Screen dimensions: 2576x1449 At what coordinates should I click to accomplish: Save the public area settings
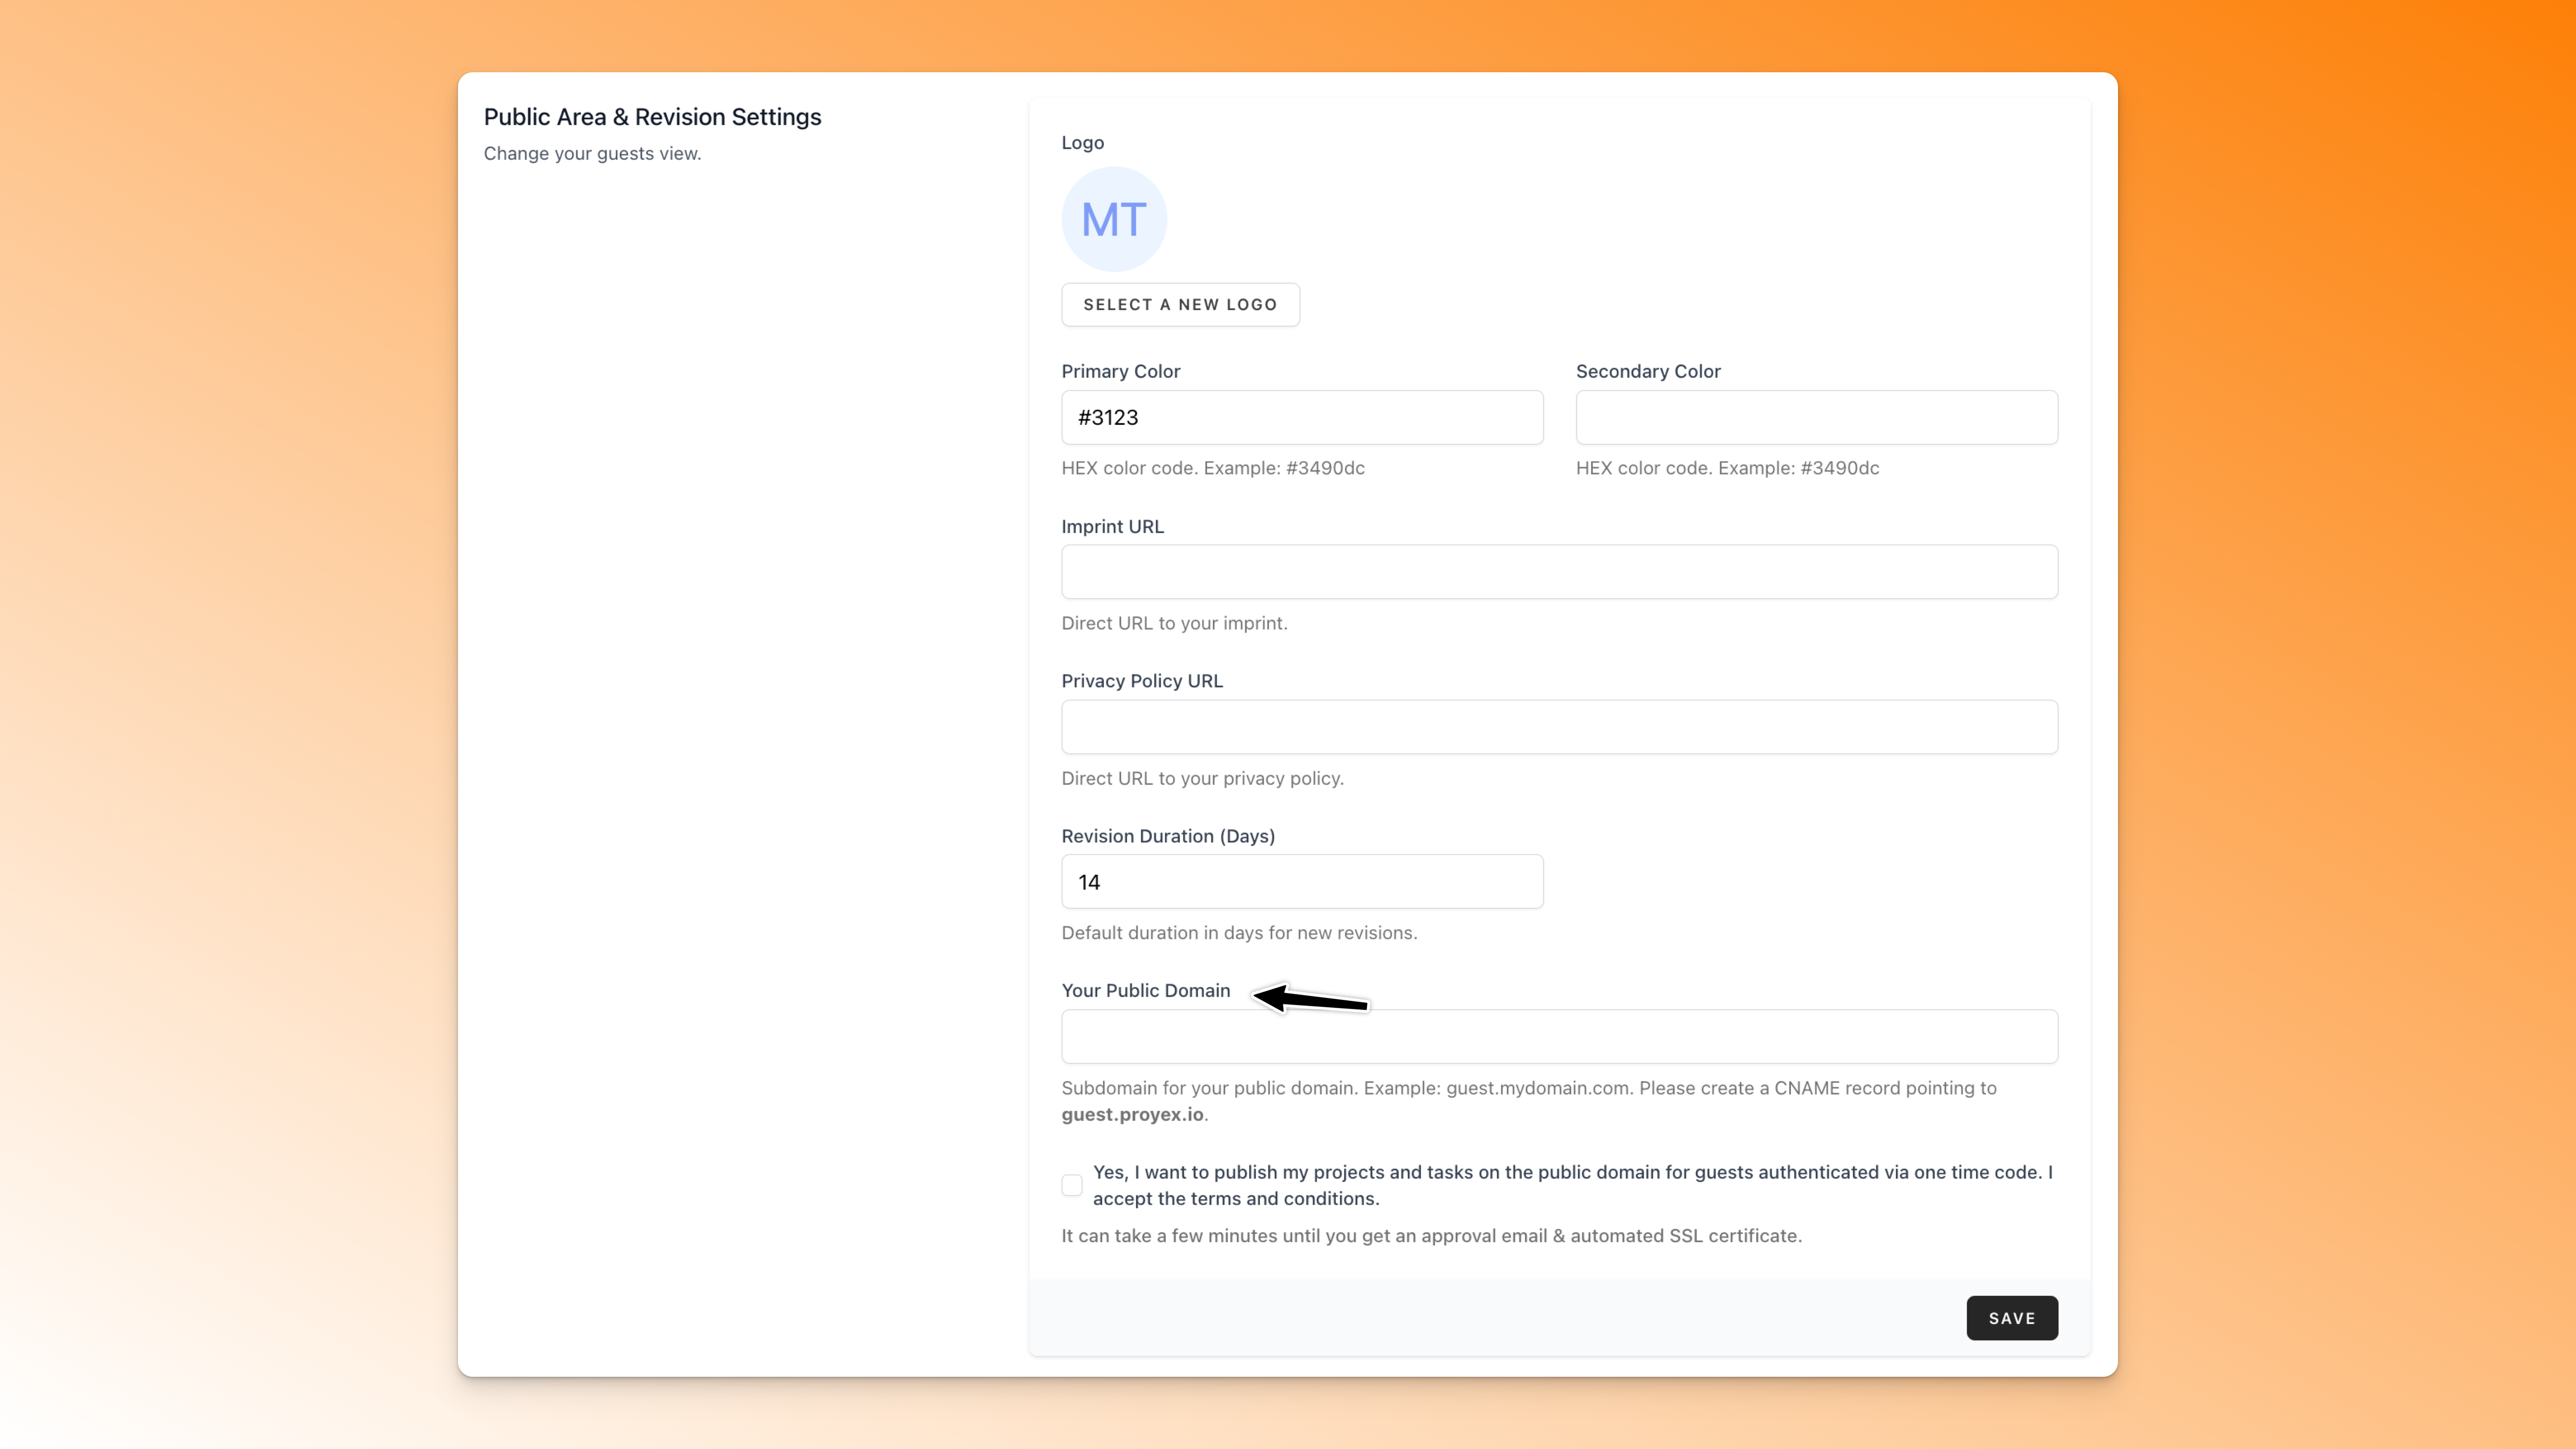point(2012,1318)
